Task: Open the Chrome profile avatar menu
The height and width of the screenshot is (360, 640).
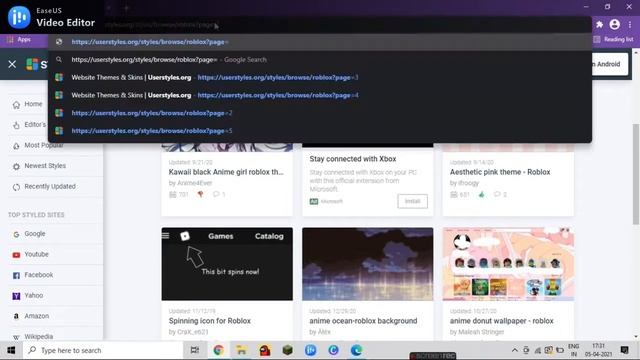Action: [615, 24]
